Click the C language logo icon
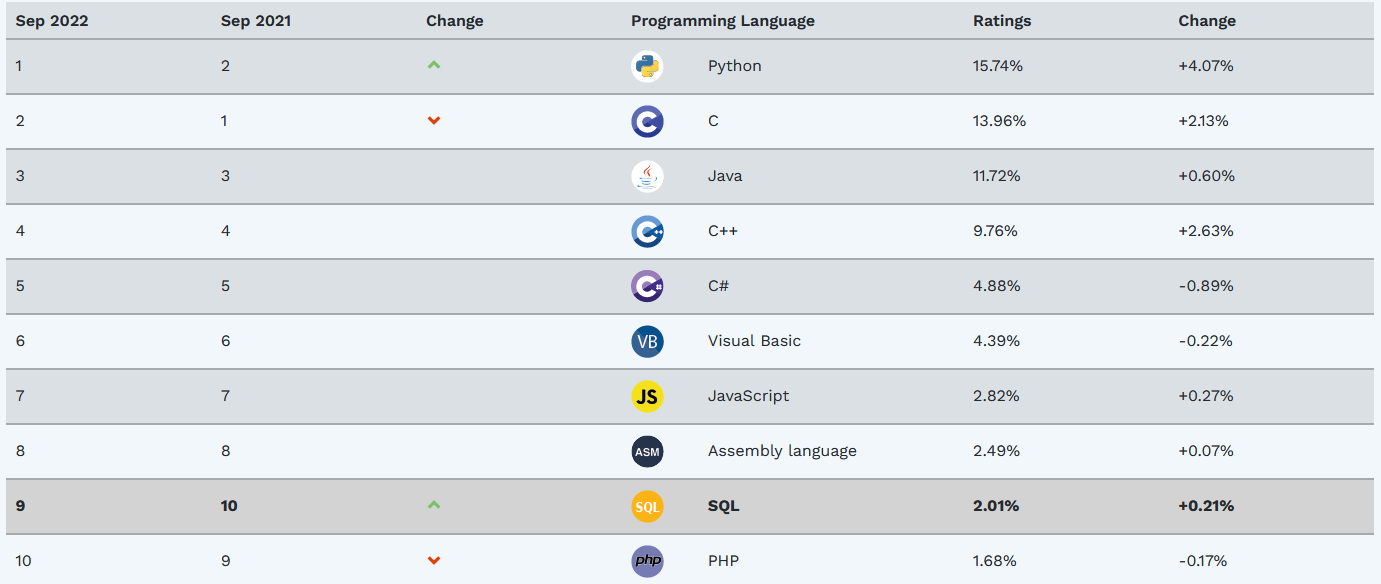The height and width of the screenshot is (584, 1381). [x=647, y=121]
